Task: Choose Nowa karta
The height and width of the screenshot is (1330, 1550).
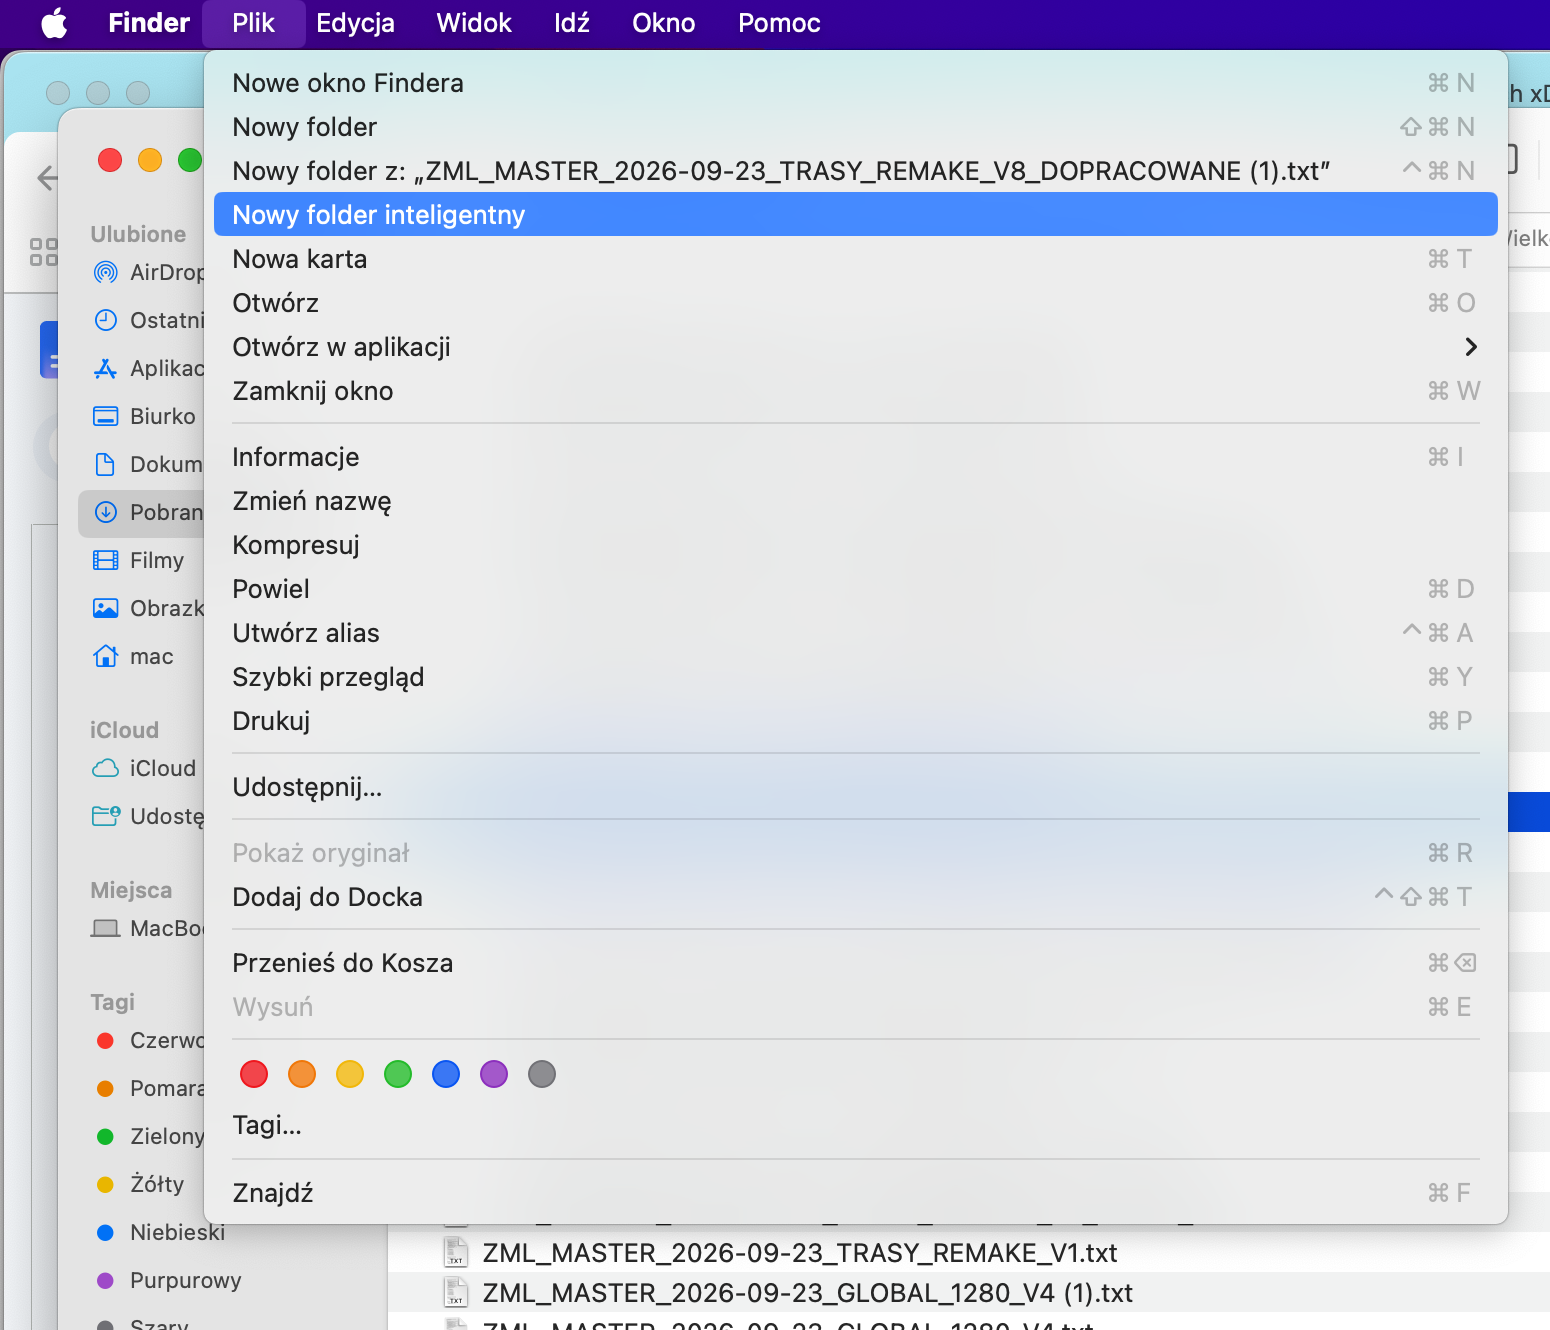Action: 855,259
